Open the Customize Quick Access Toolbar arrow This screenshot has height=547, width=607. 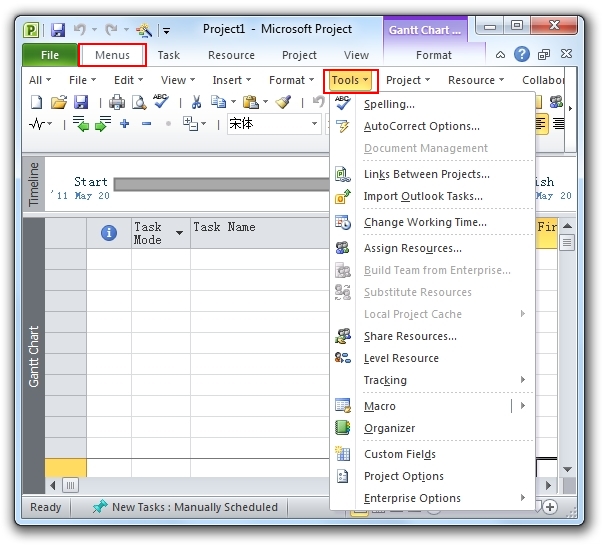(x=166, y=31)
